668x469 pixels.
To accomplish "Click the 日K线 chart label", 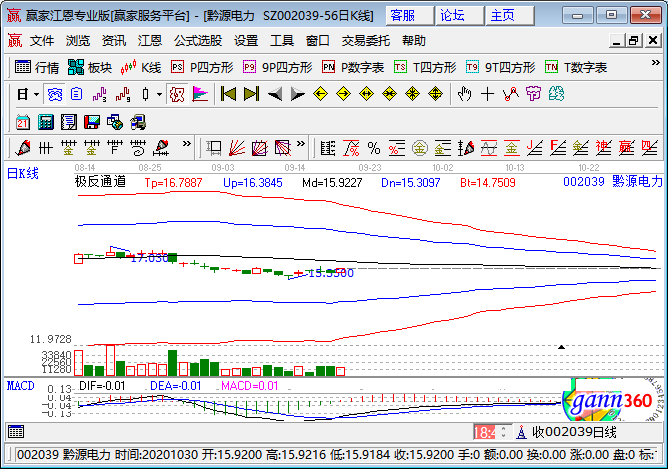I will (23, 173).
